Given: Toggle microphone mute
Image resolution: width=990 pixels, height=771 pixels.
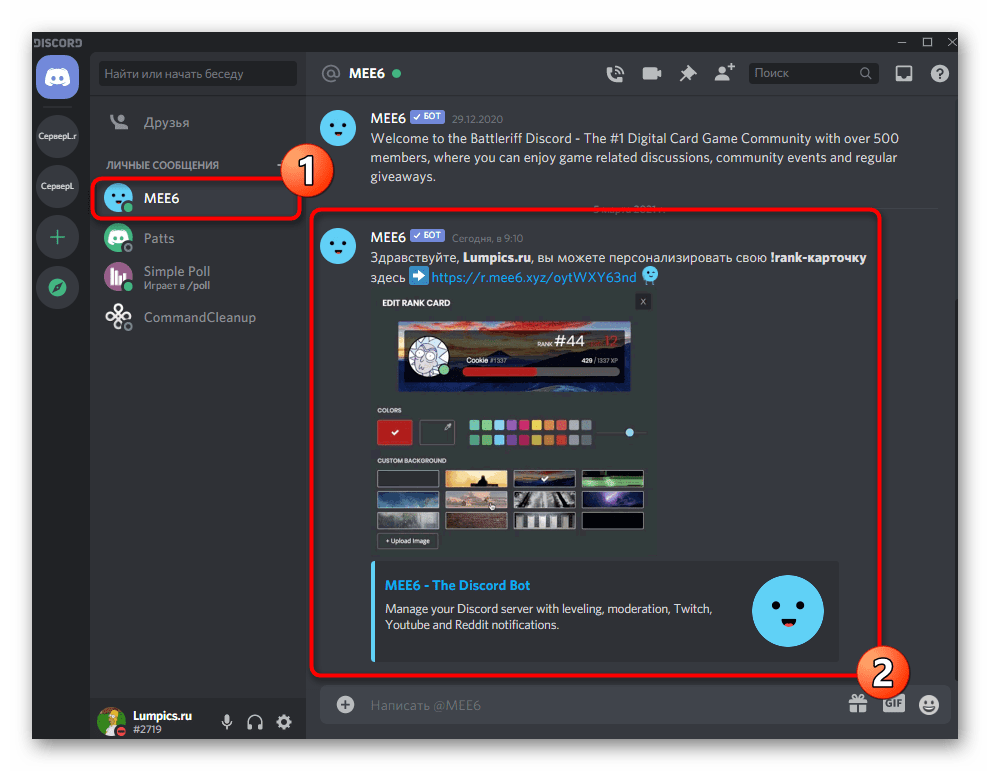Looking at the screenshot, I should 227,722.
